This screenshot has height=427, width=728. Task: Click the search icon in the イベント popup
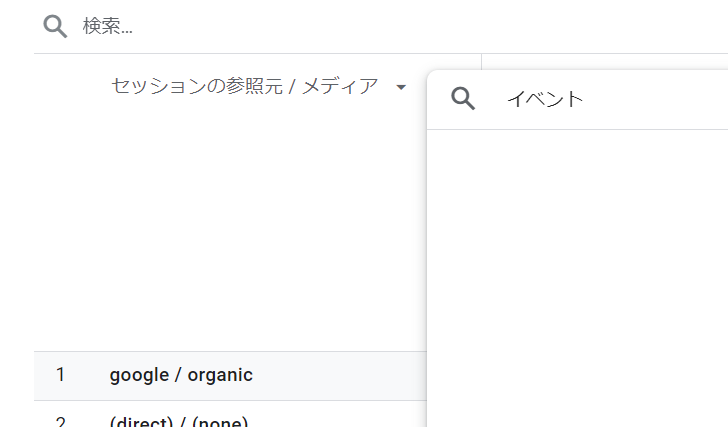463,98
